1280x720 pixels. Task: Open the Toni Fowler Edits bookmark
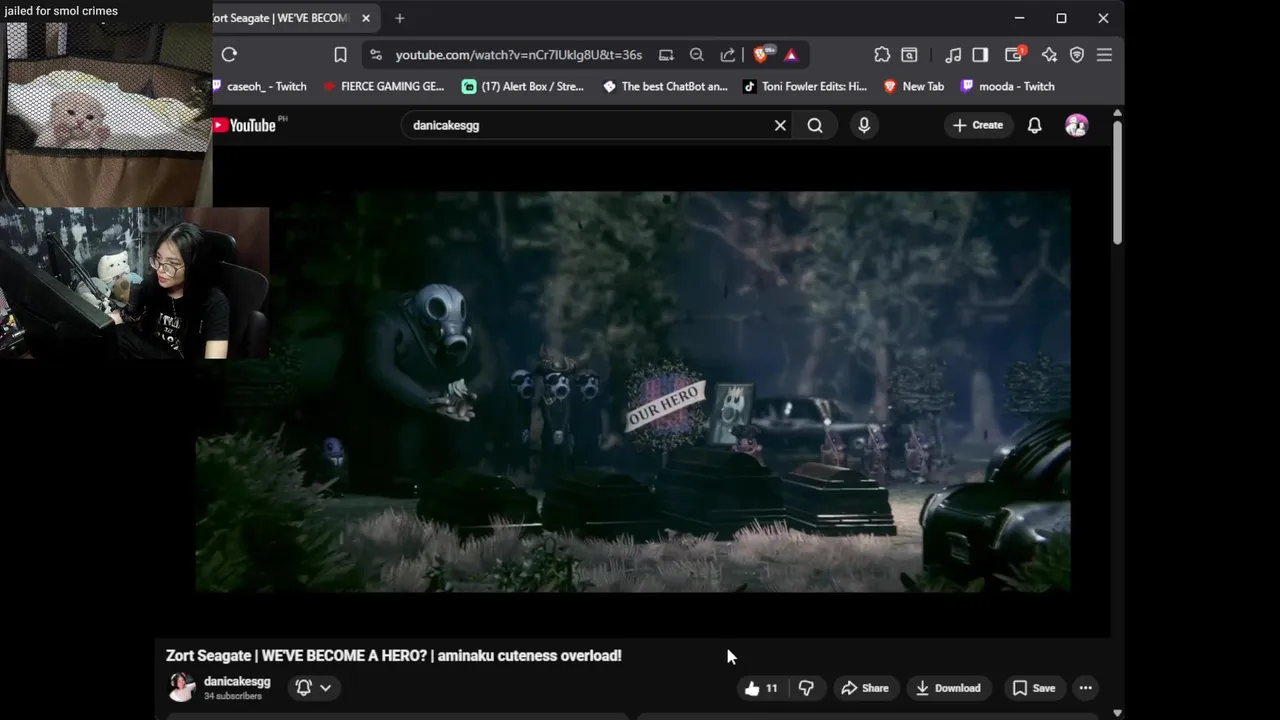(805, 86)
